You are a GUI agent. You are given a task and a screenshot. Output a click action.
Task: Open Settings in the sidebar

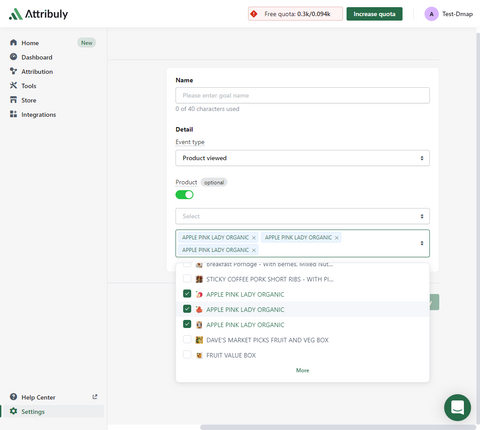coord(33,412)
